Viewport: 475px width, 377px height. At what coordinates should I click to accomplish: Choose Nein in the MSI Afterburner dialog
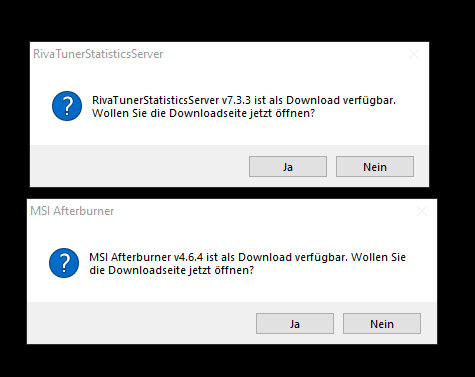382,323
